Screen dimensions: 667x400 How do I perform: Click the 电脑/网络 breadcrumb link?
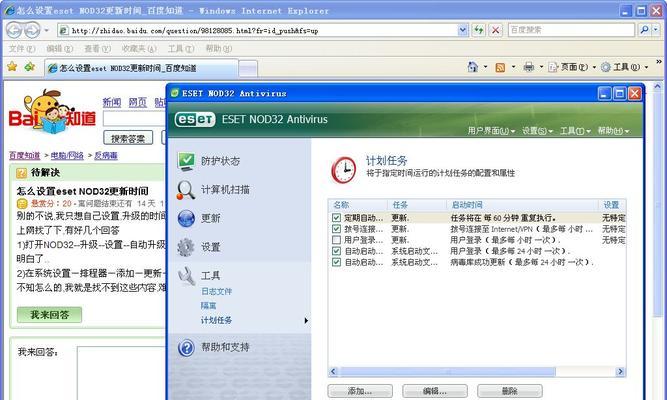pyautogui.click(x=67, y=156)
